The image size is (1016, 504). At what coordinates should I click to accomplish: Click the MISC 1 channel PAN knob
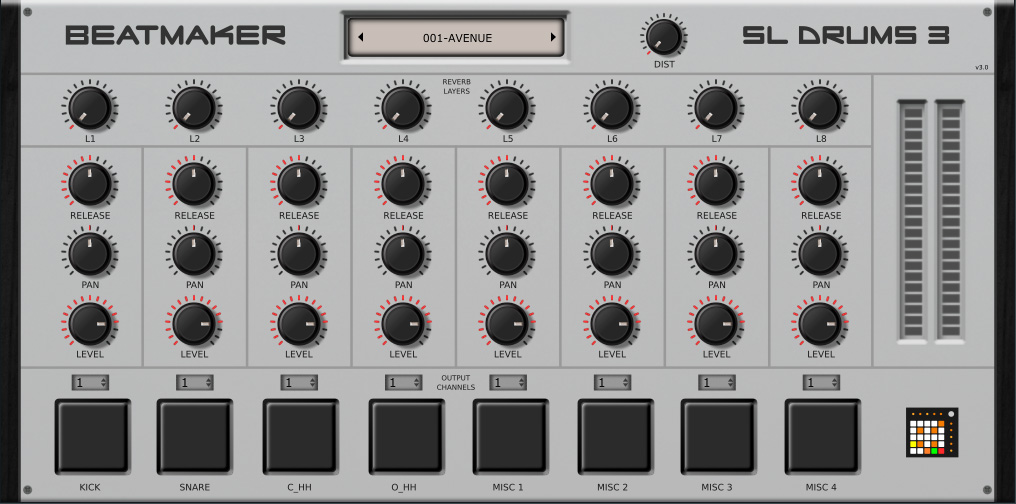point(507,253)
